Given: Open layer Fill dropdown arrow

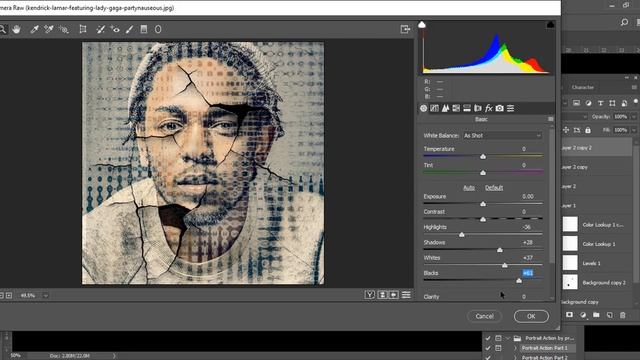Looking at the screenshot, I should [x=634, y=130].
